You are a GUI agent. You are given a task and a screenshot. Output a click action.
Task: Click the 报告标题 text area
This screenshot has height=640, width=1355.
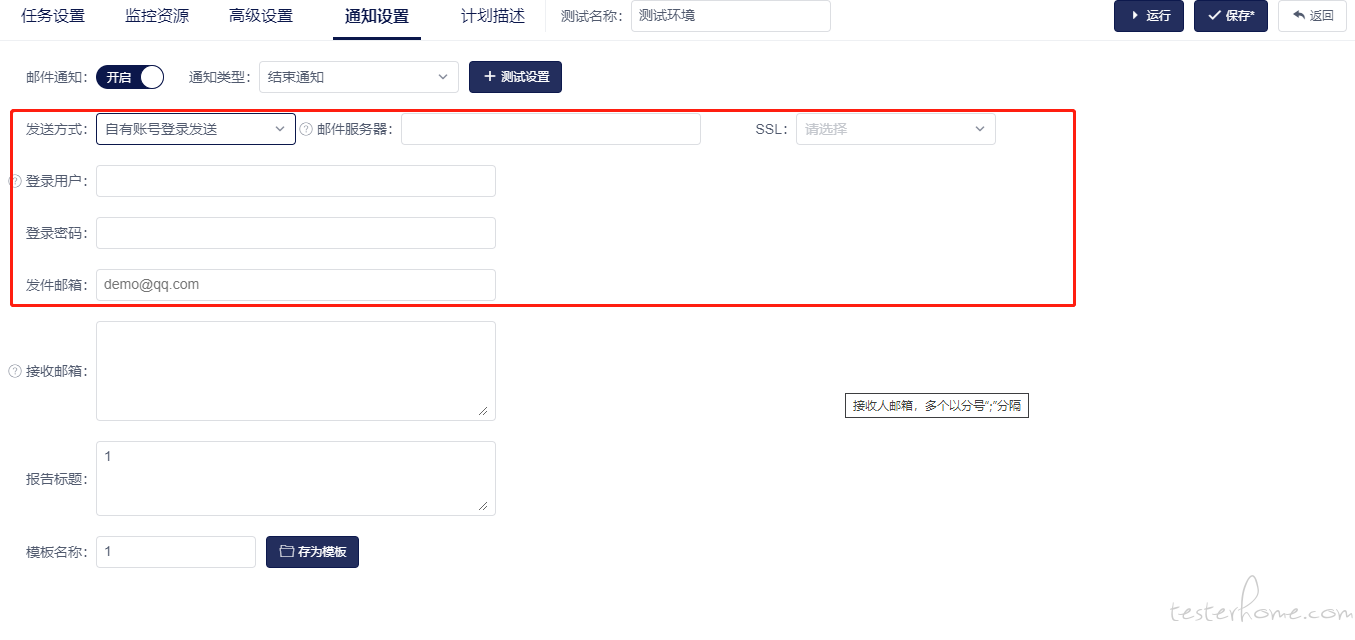coord(296,479)
